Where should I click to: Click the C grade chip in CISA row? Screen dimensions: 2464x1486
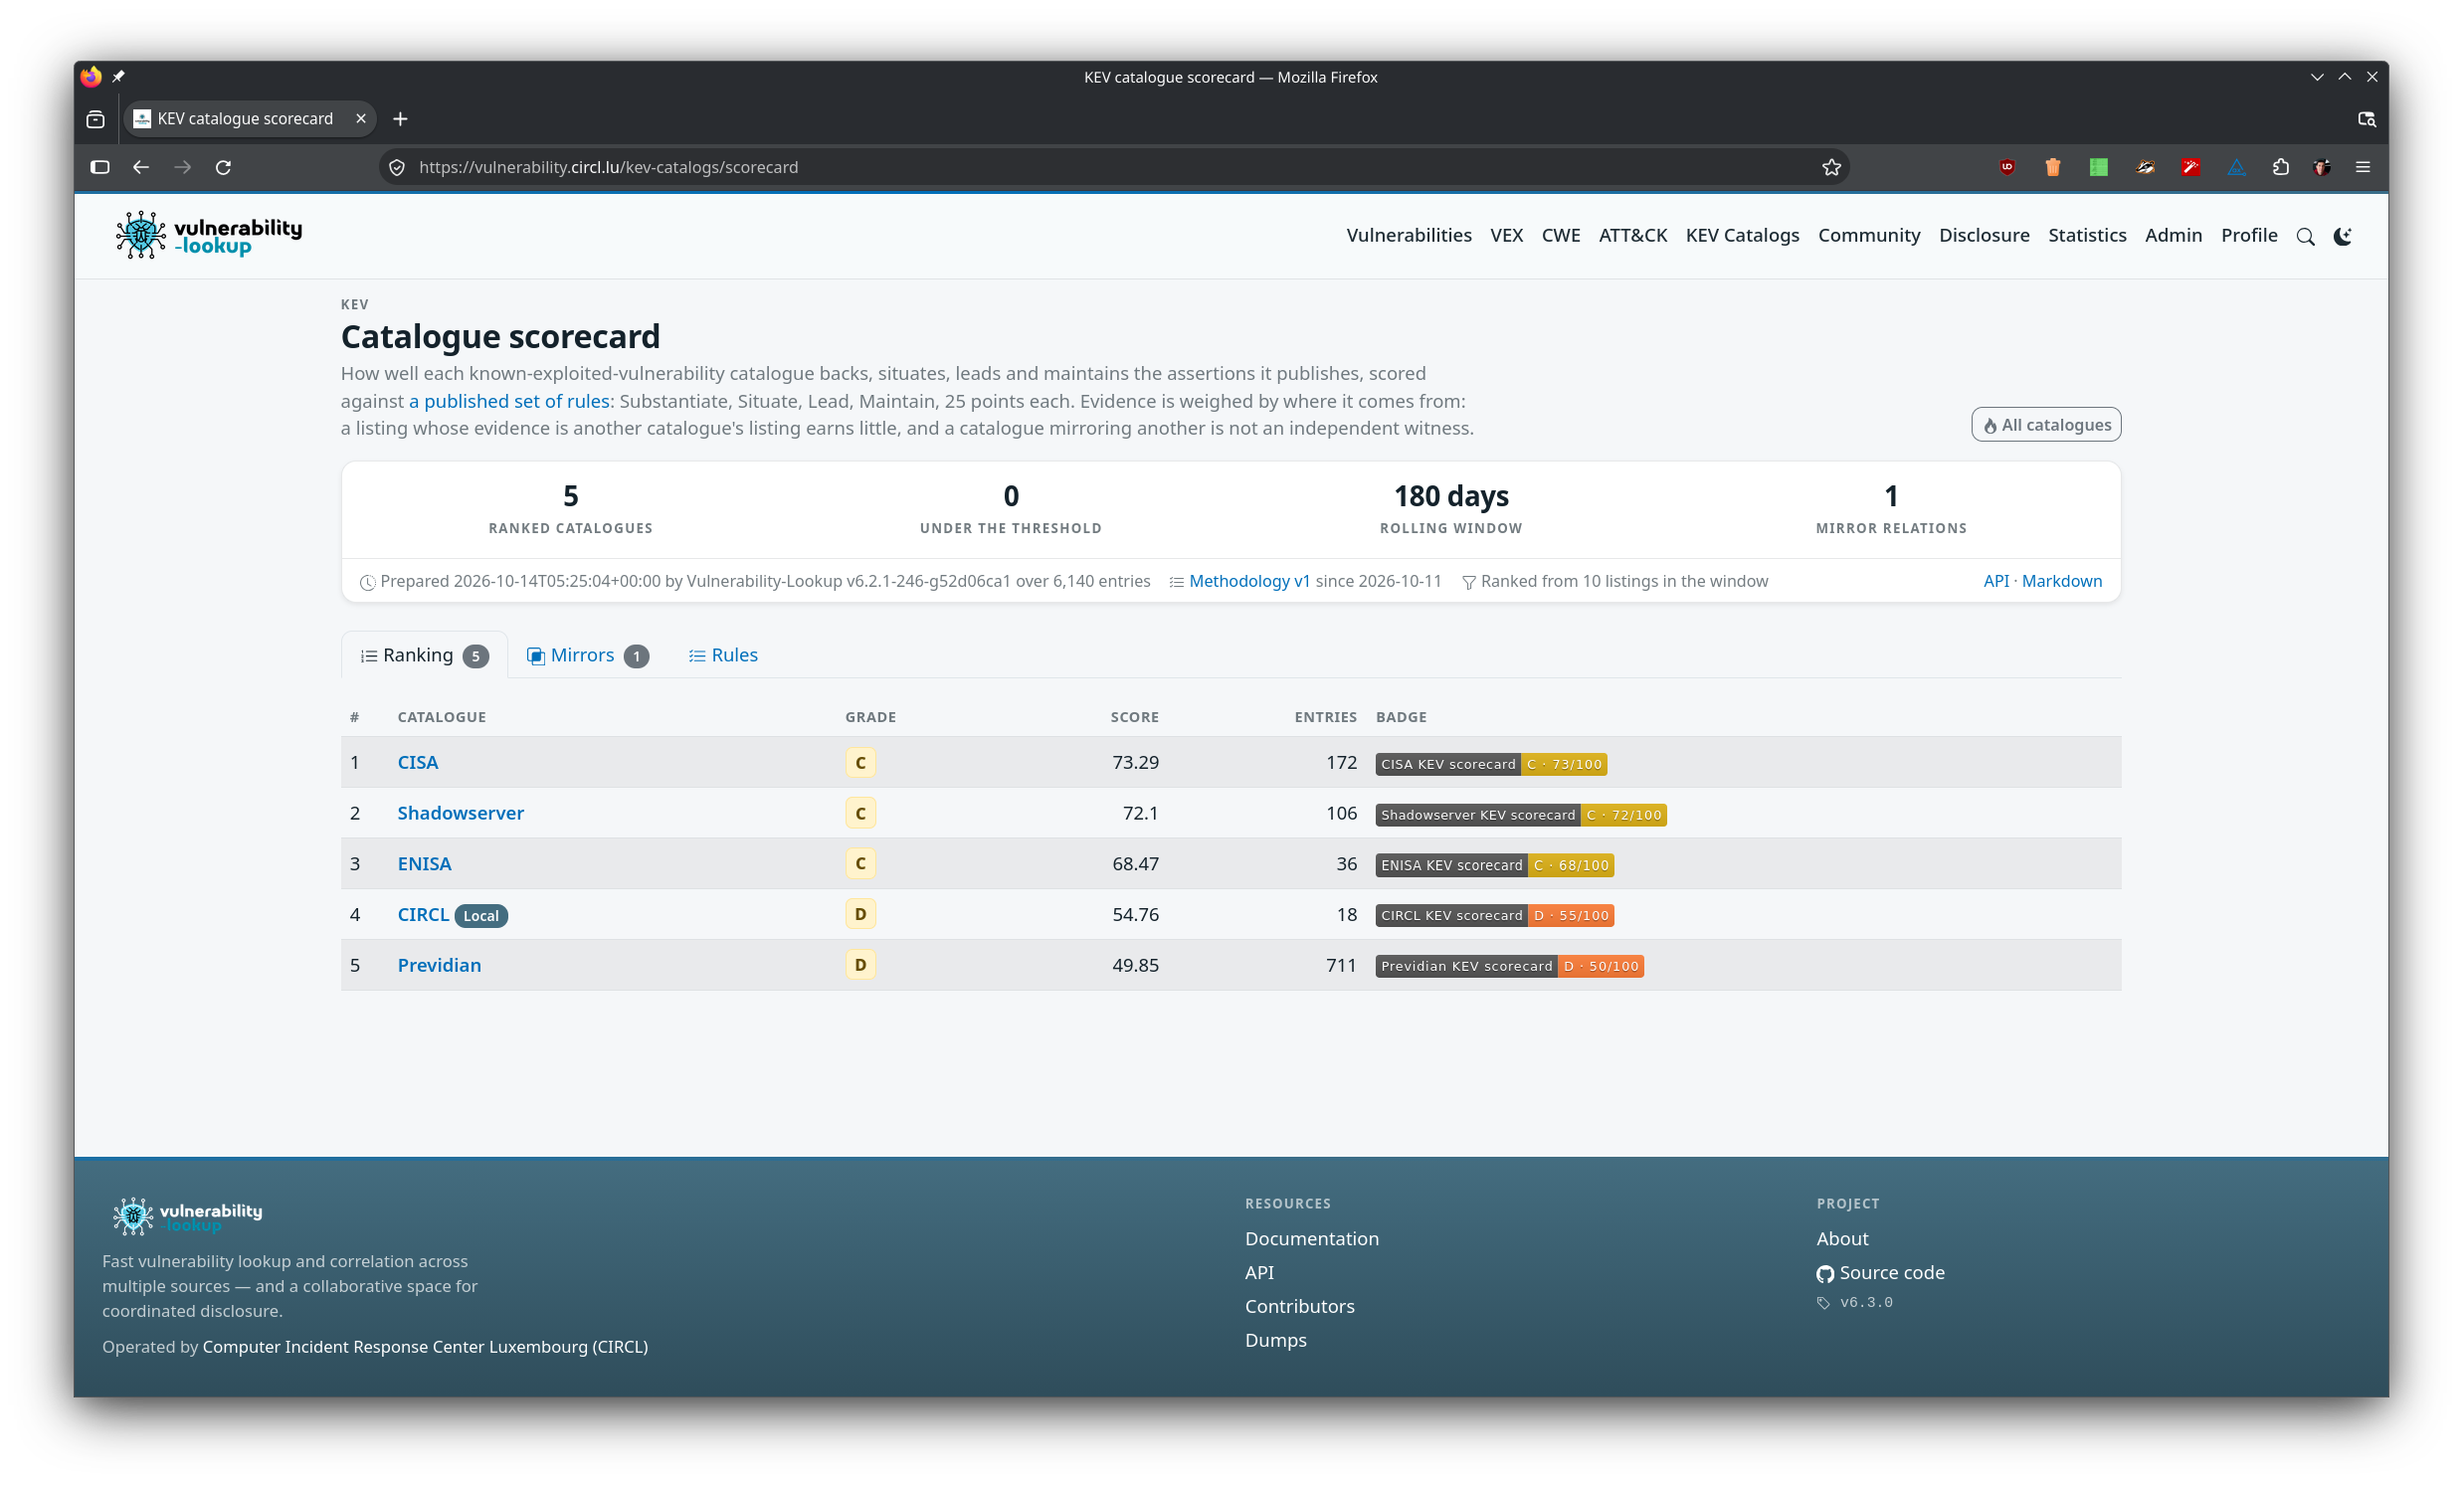(860, 763)
